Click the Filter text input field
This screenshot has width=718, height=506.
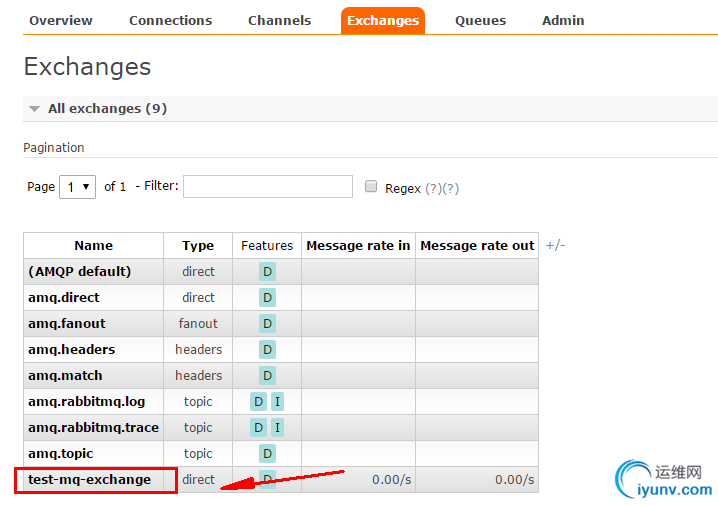(267, 187)
